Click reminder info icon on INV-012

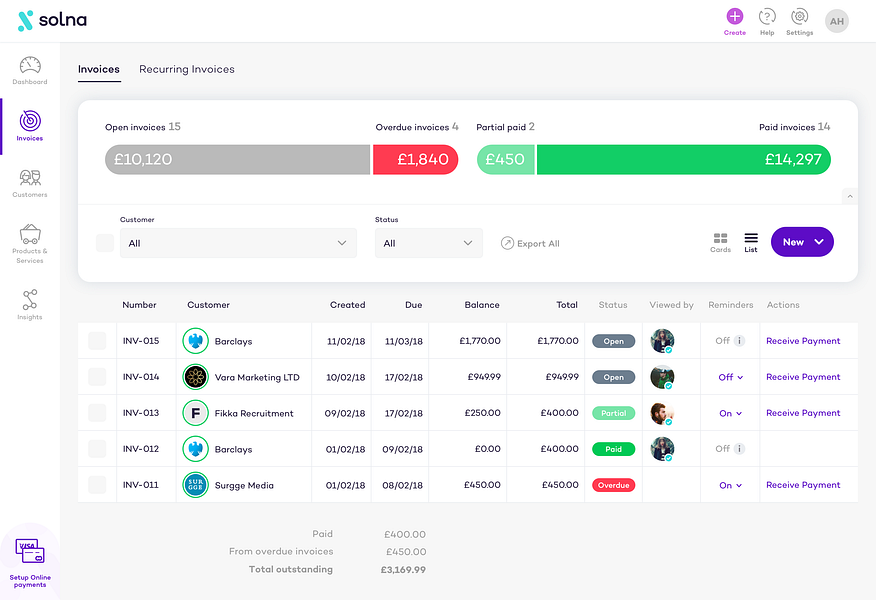pyautogui.click(x=739, y=449)
